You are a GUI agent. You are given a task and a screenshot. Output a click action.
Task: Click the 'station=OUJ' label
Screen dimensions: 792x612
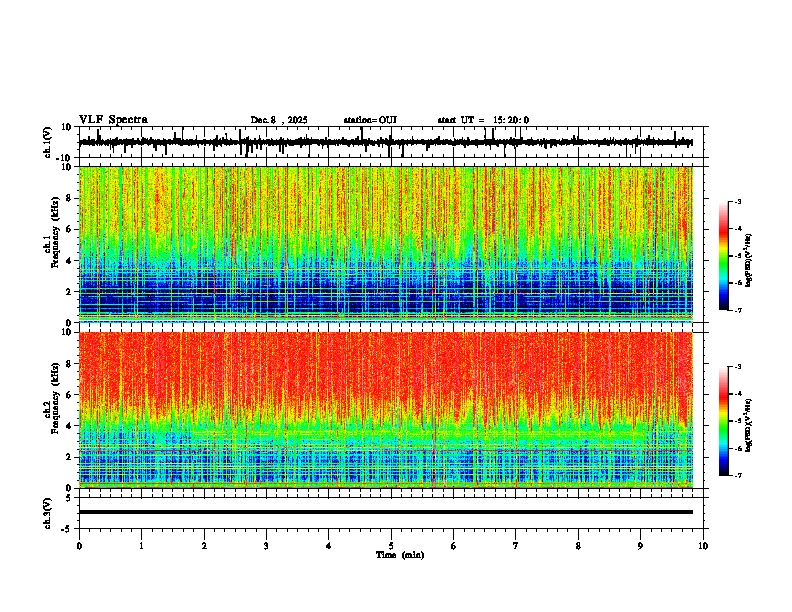coord(370,120)
